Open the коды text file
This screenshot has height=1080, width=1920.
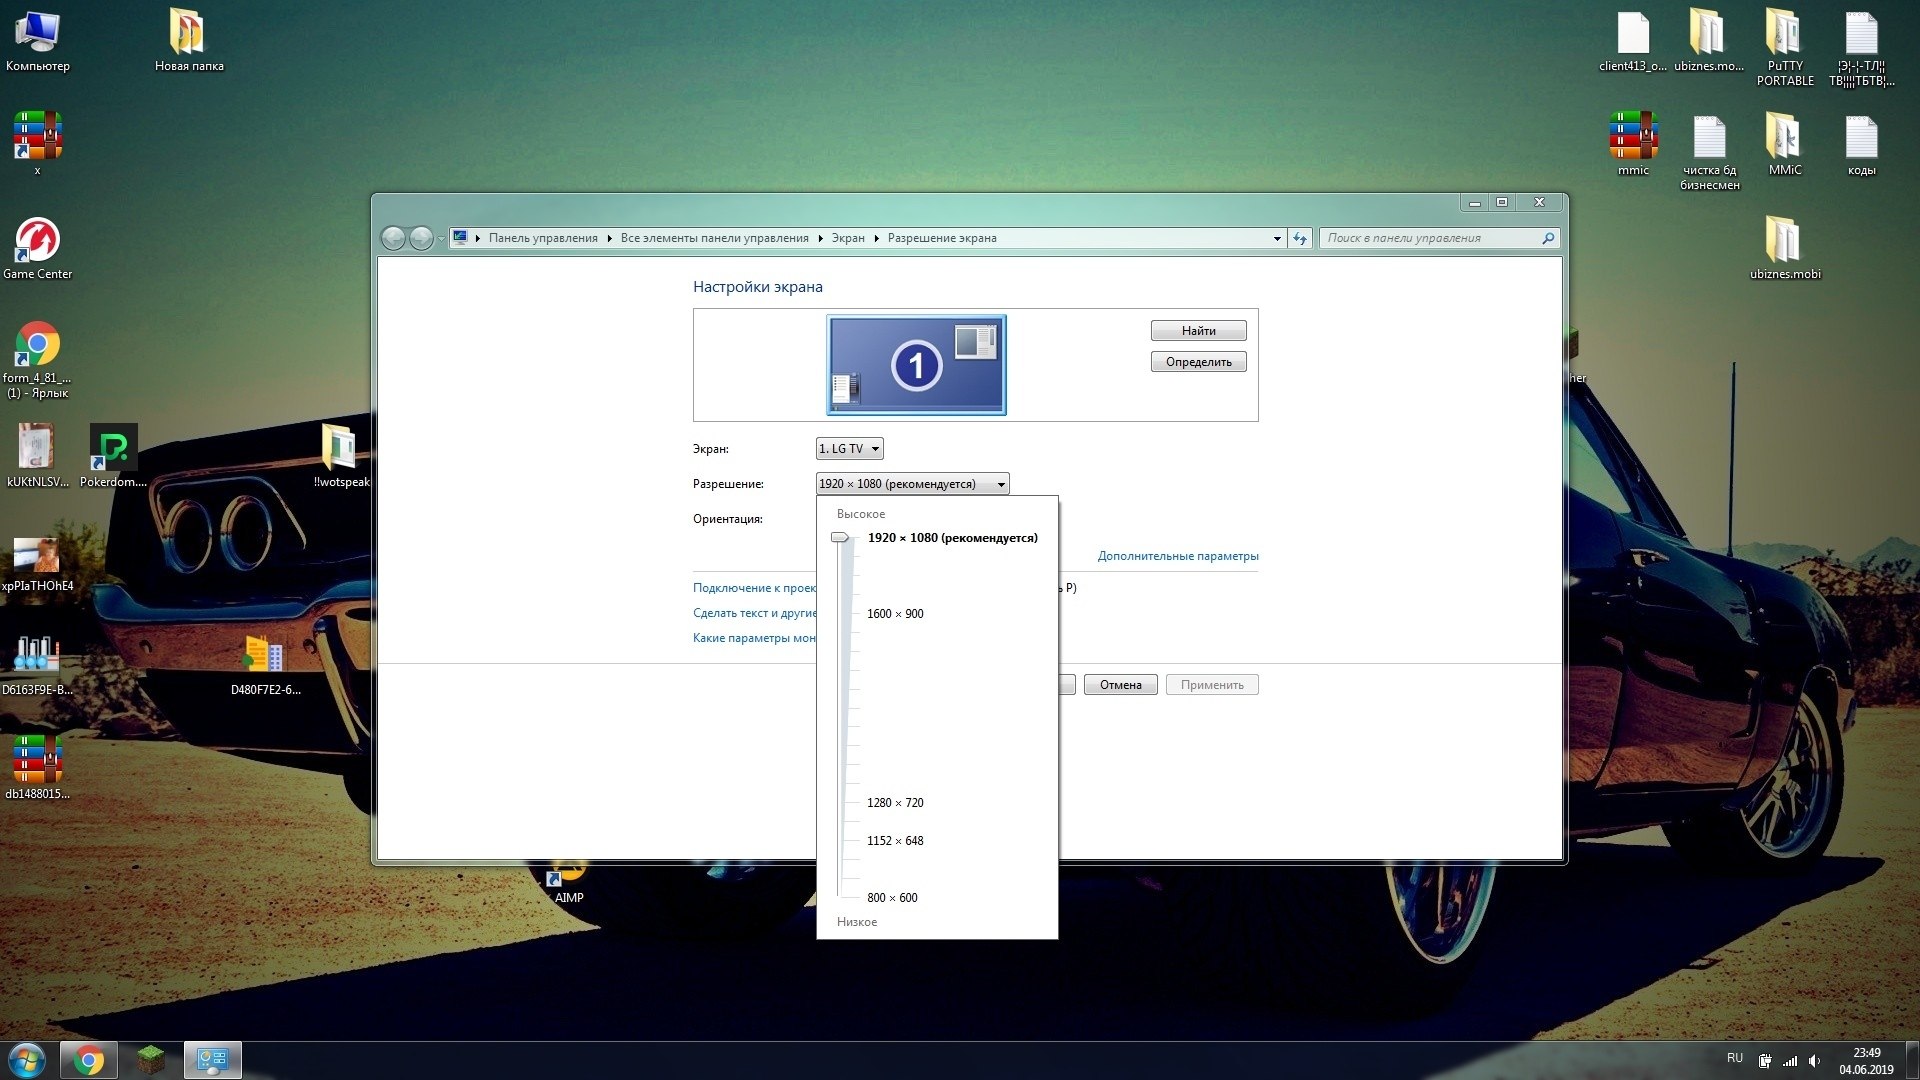coord(1861,143)
